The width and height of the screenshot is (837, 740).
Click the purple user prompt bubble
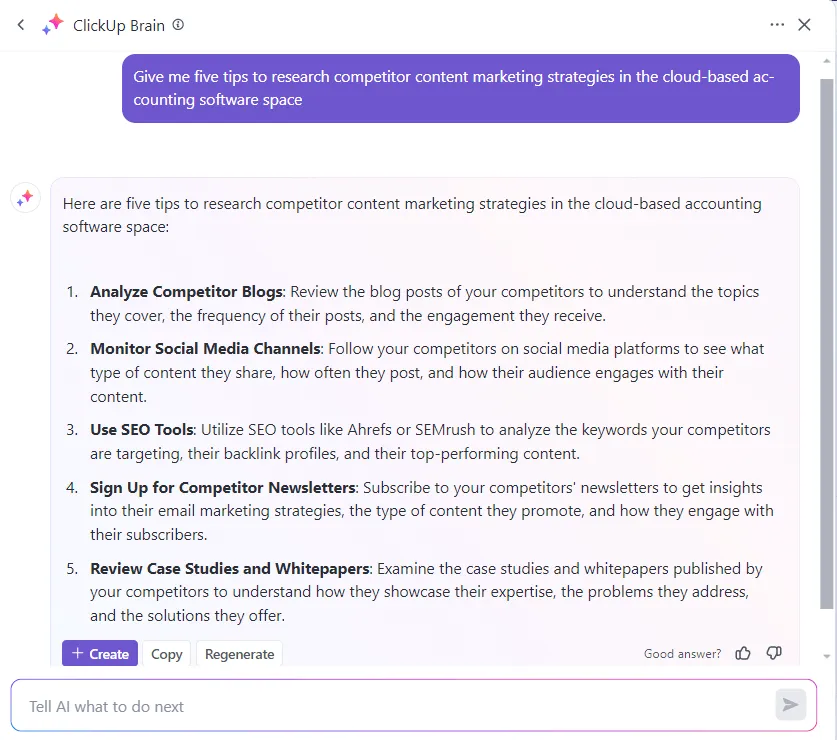point(461,88)
